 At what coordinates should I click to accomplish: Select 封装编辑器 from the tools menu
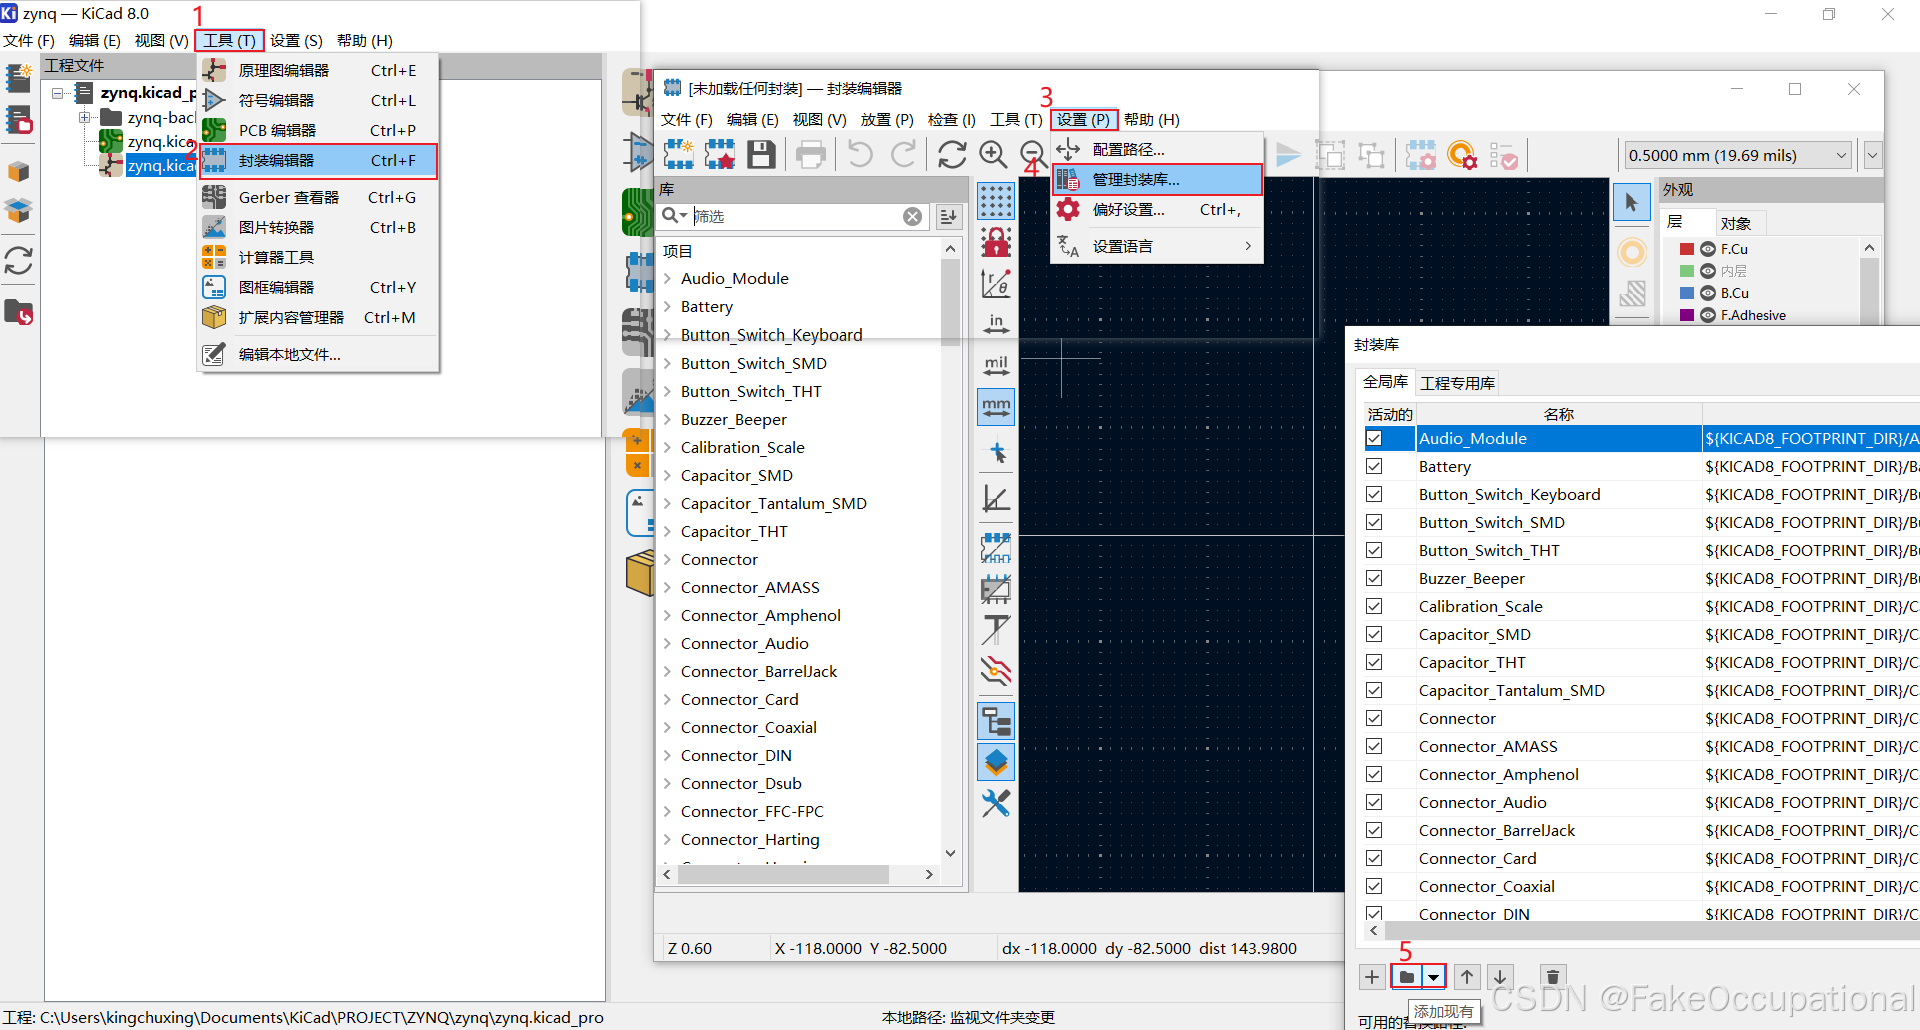coord(319,160)
